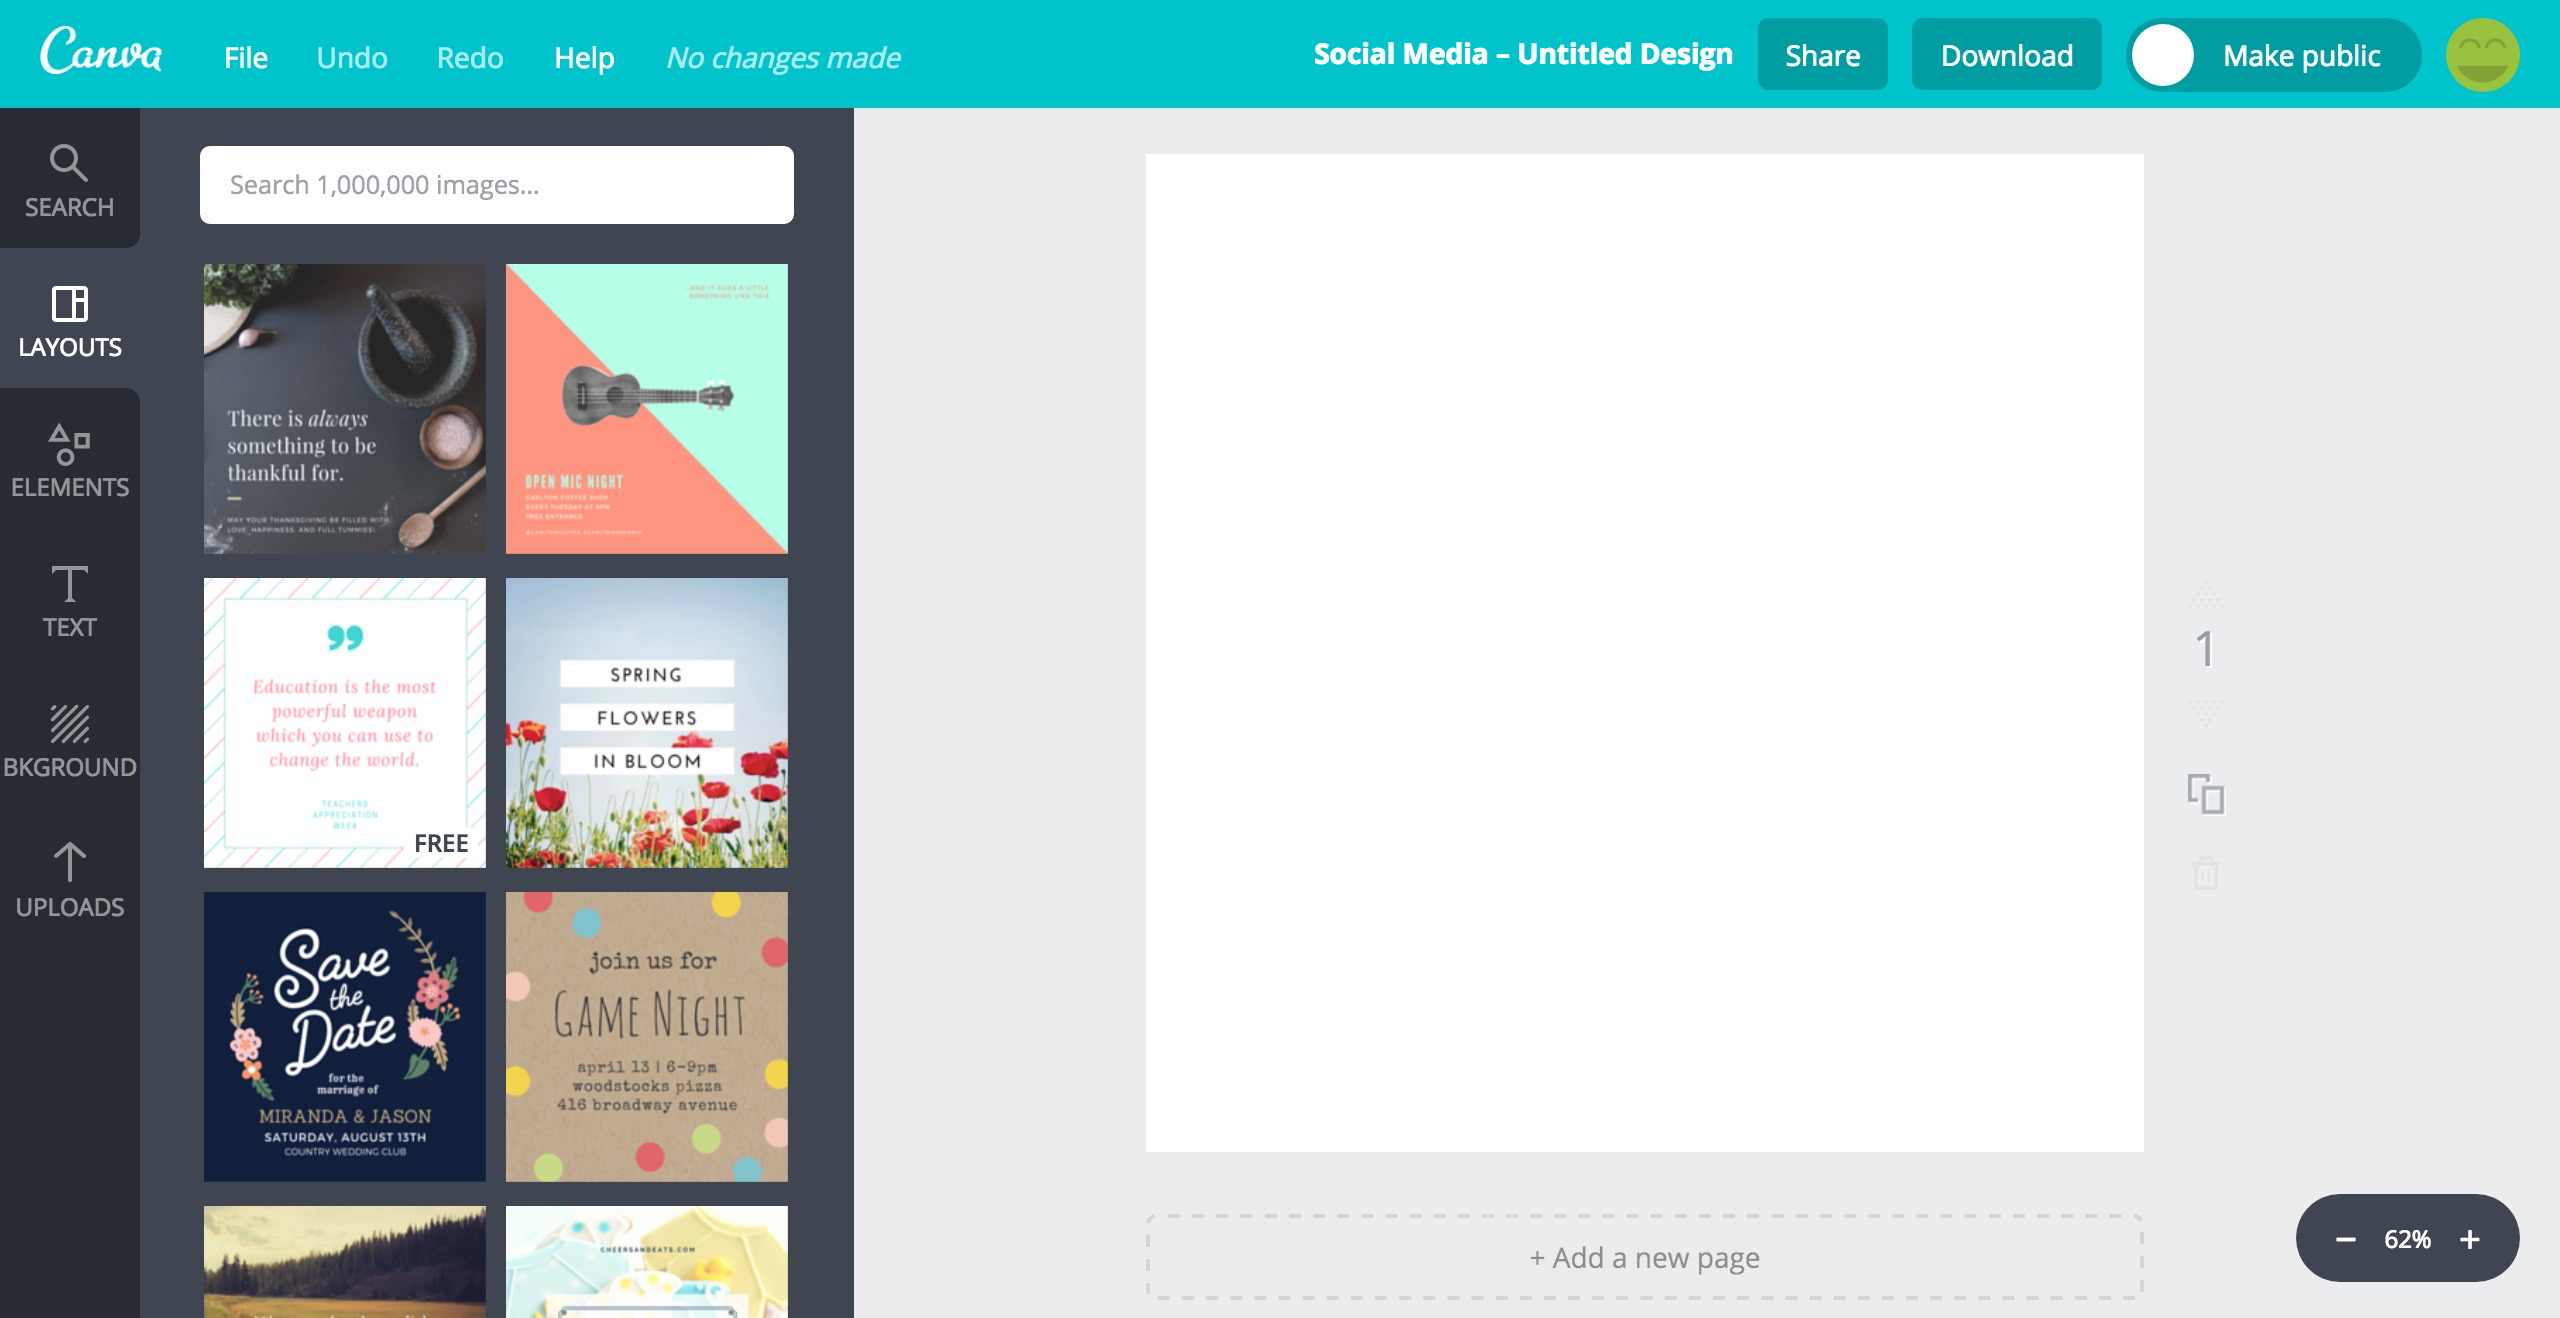Open the Help menu
The image size is (2560, 1318).
584,58
